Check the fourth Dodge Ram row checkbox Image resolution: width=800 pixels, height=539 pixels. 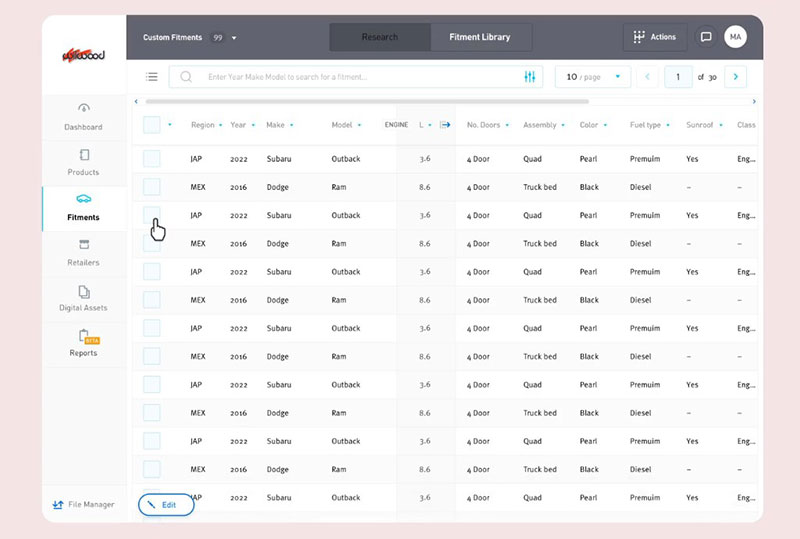tap(152, 356)
